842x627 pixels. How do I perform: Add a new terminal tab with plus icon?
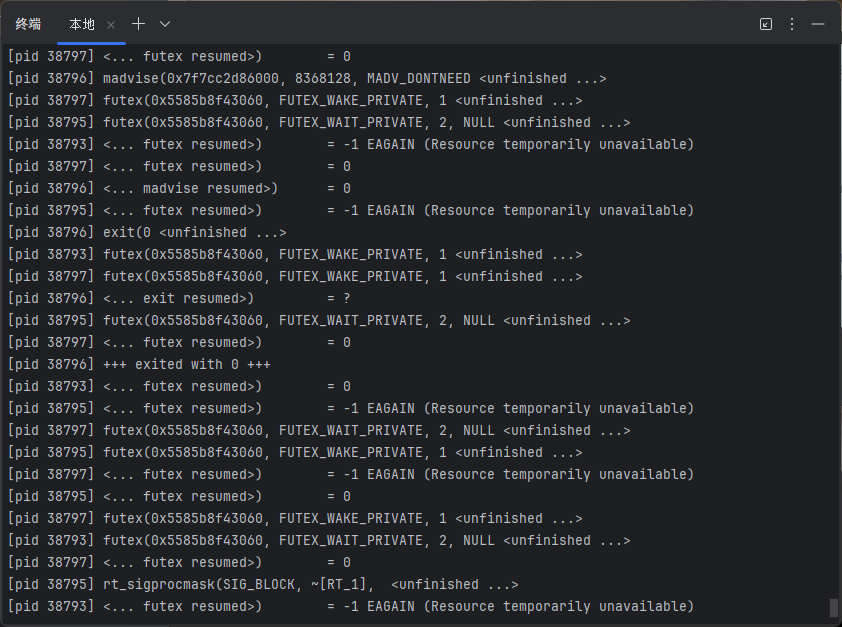pos(139,23)
